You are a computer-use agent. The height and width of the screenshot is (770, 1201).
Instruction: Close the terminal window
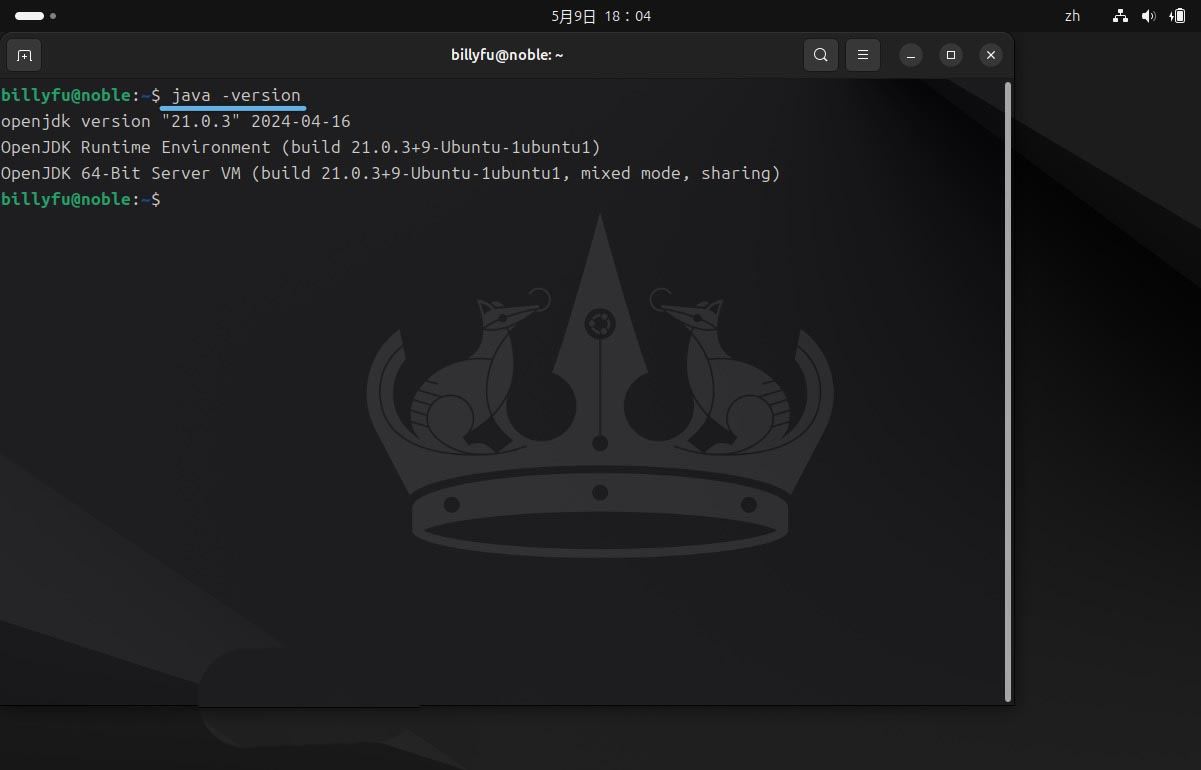[990, 55]
